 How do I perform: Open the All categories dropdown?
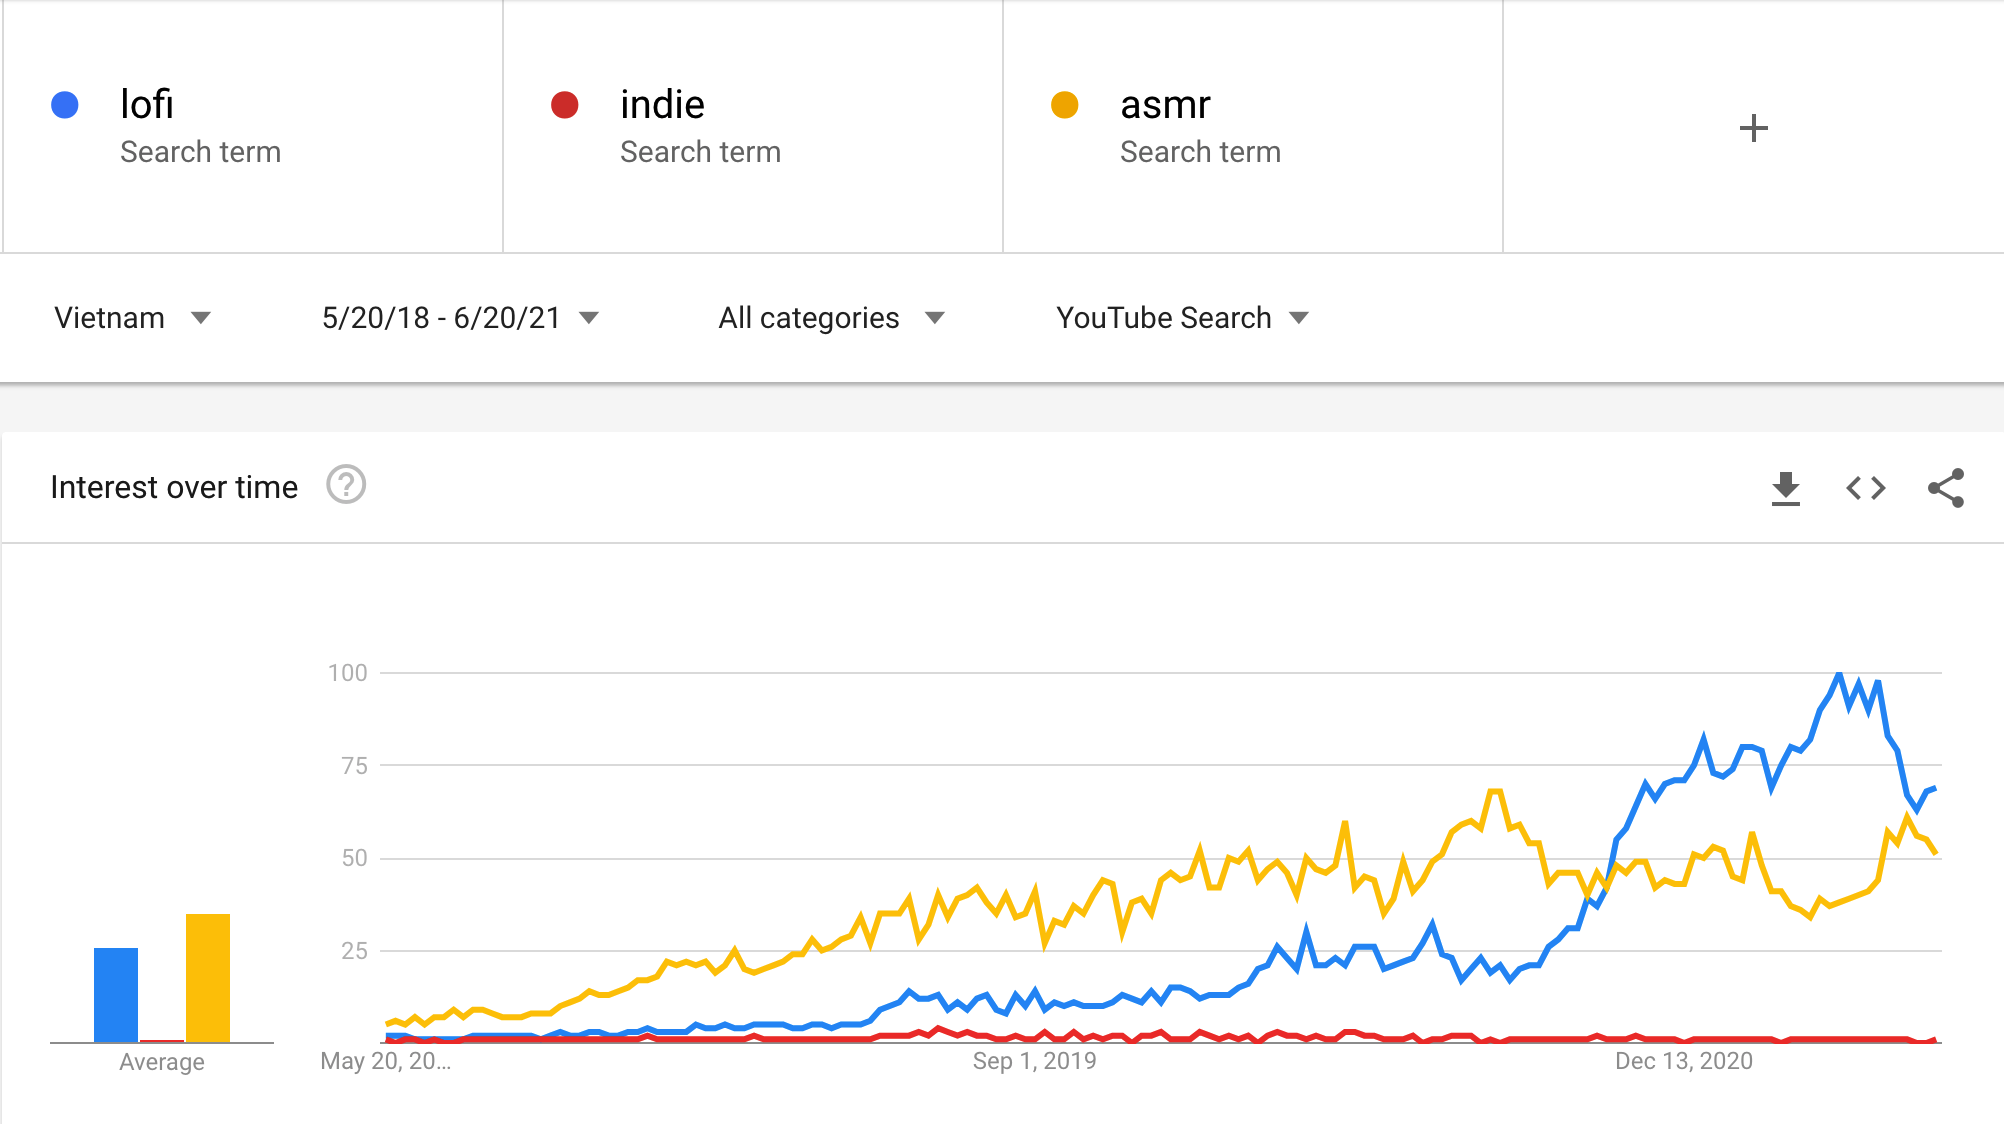click(x=830, y=318)
